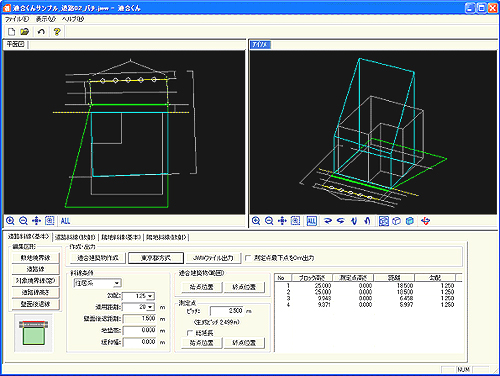Screen dimensions: 500x376
Task: Zoom out on the plan view
Action: (x=23, y=221)
